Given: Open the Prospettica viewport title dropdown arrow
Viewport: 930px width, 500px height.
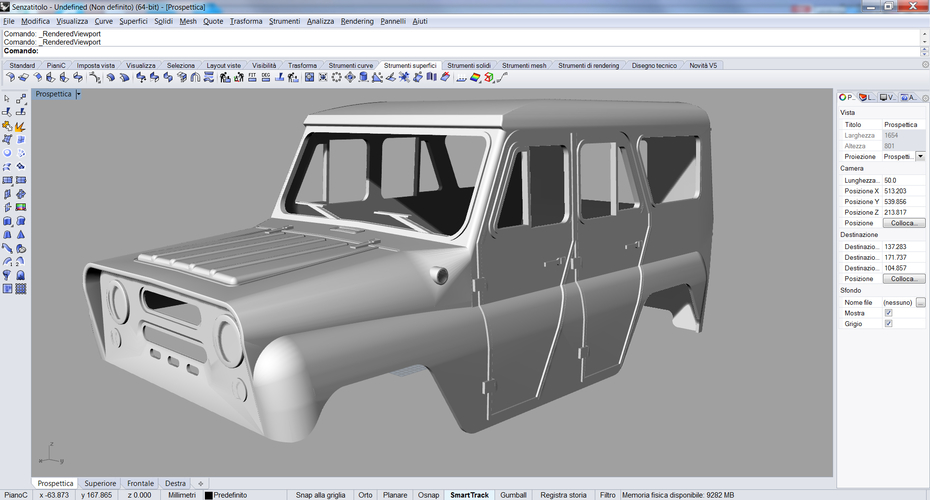Looking at the screenshot, I should [78, 94].
